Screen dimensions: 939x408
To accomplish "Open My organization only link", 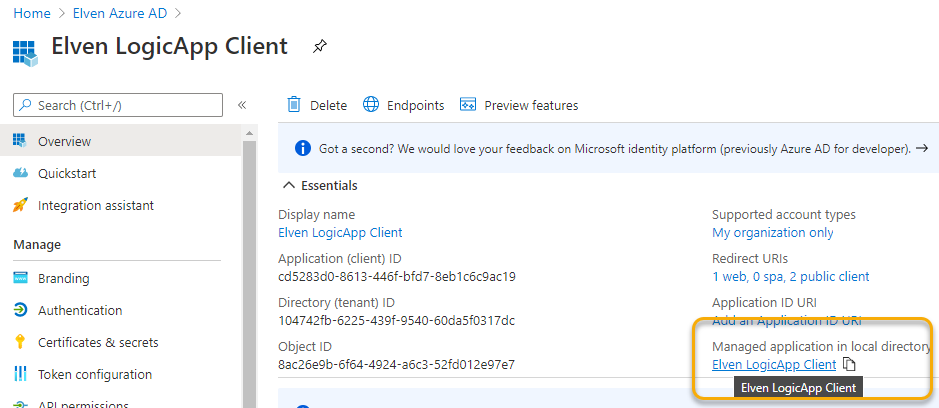I will [773, 232].
